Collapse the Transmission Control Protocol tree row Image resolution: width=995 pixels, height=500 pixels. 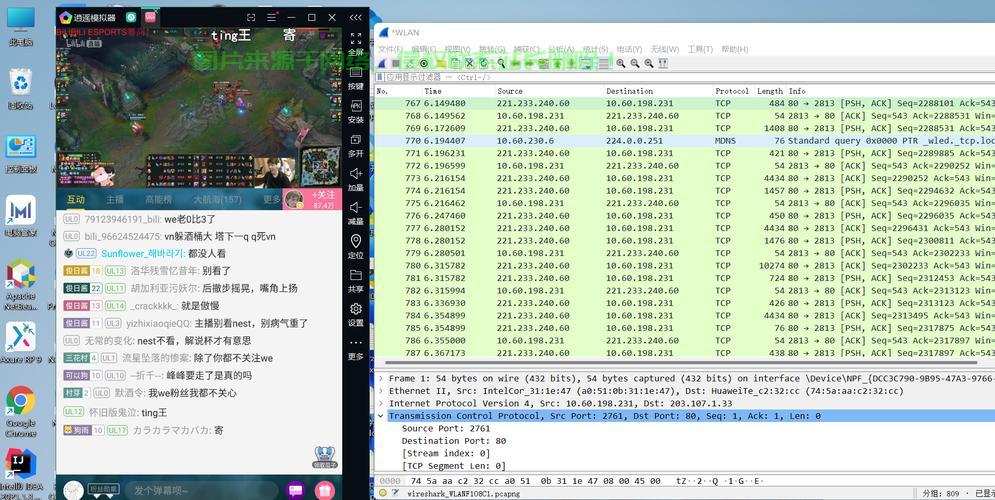[x=381, y=416]
